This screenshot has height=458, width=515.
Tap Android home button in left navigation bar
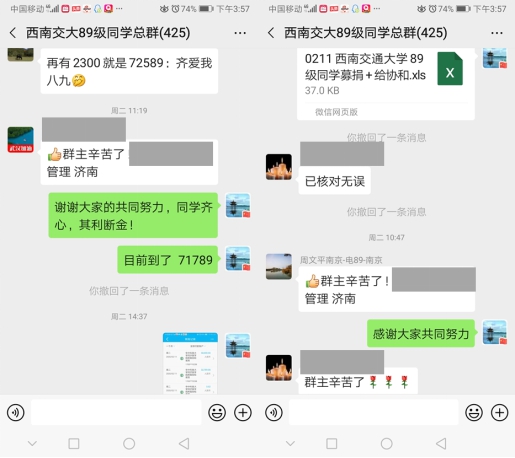pyautogui.click(x=129, y=444)
